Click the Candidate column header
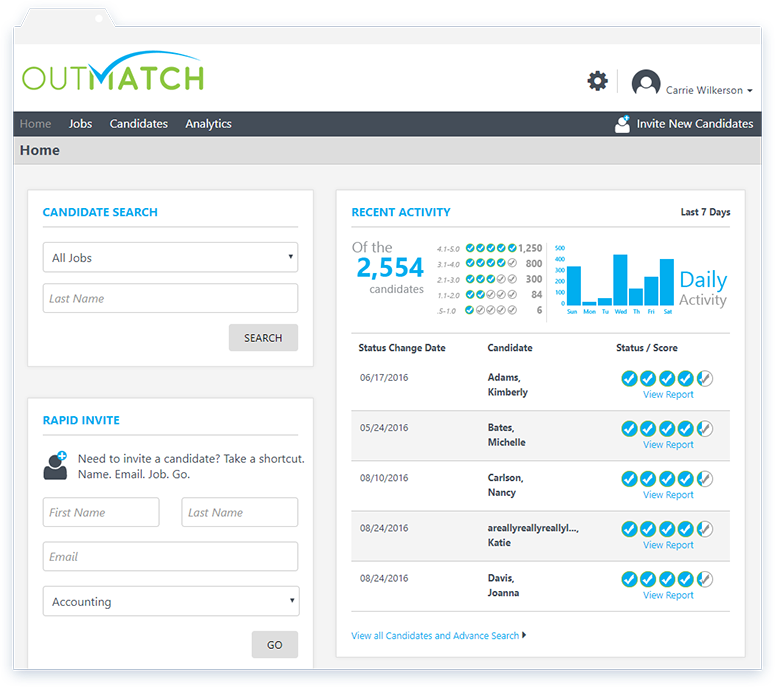This screenshot has height=687, width=775. pyautogui.click(x=510, y=347)
